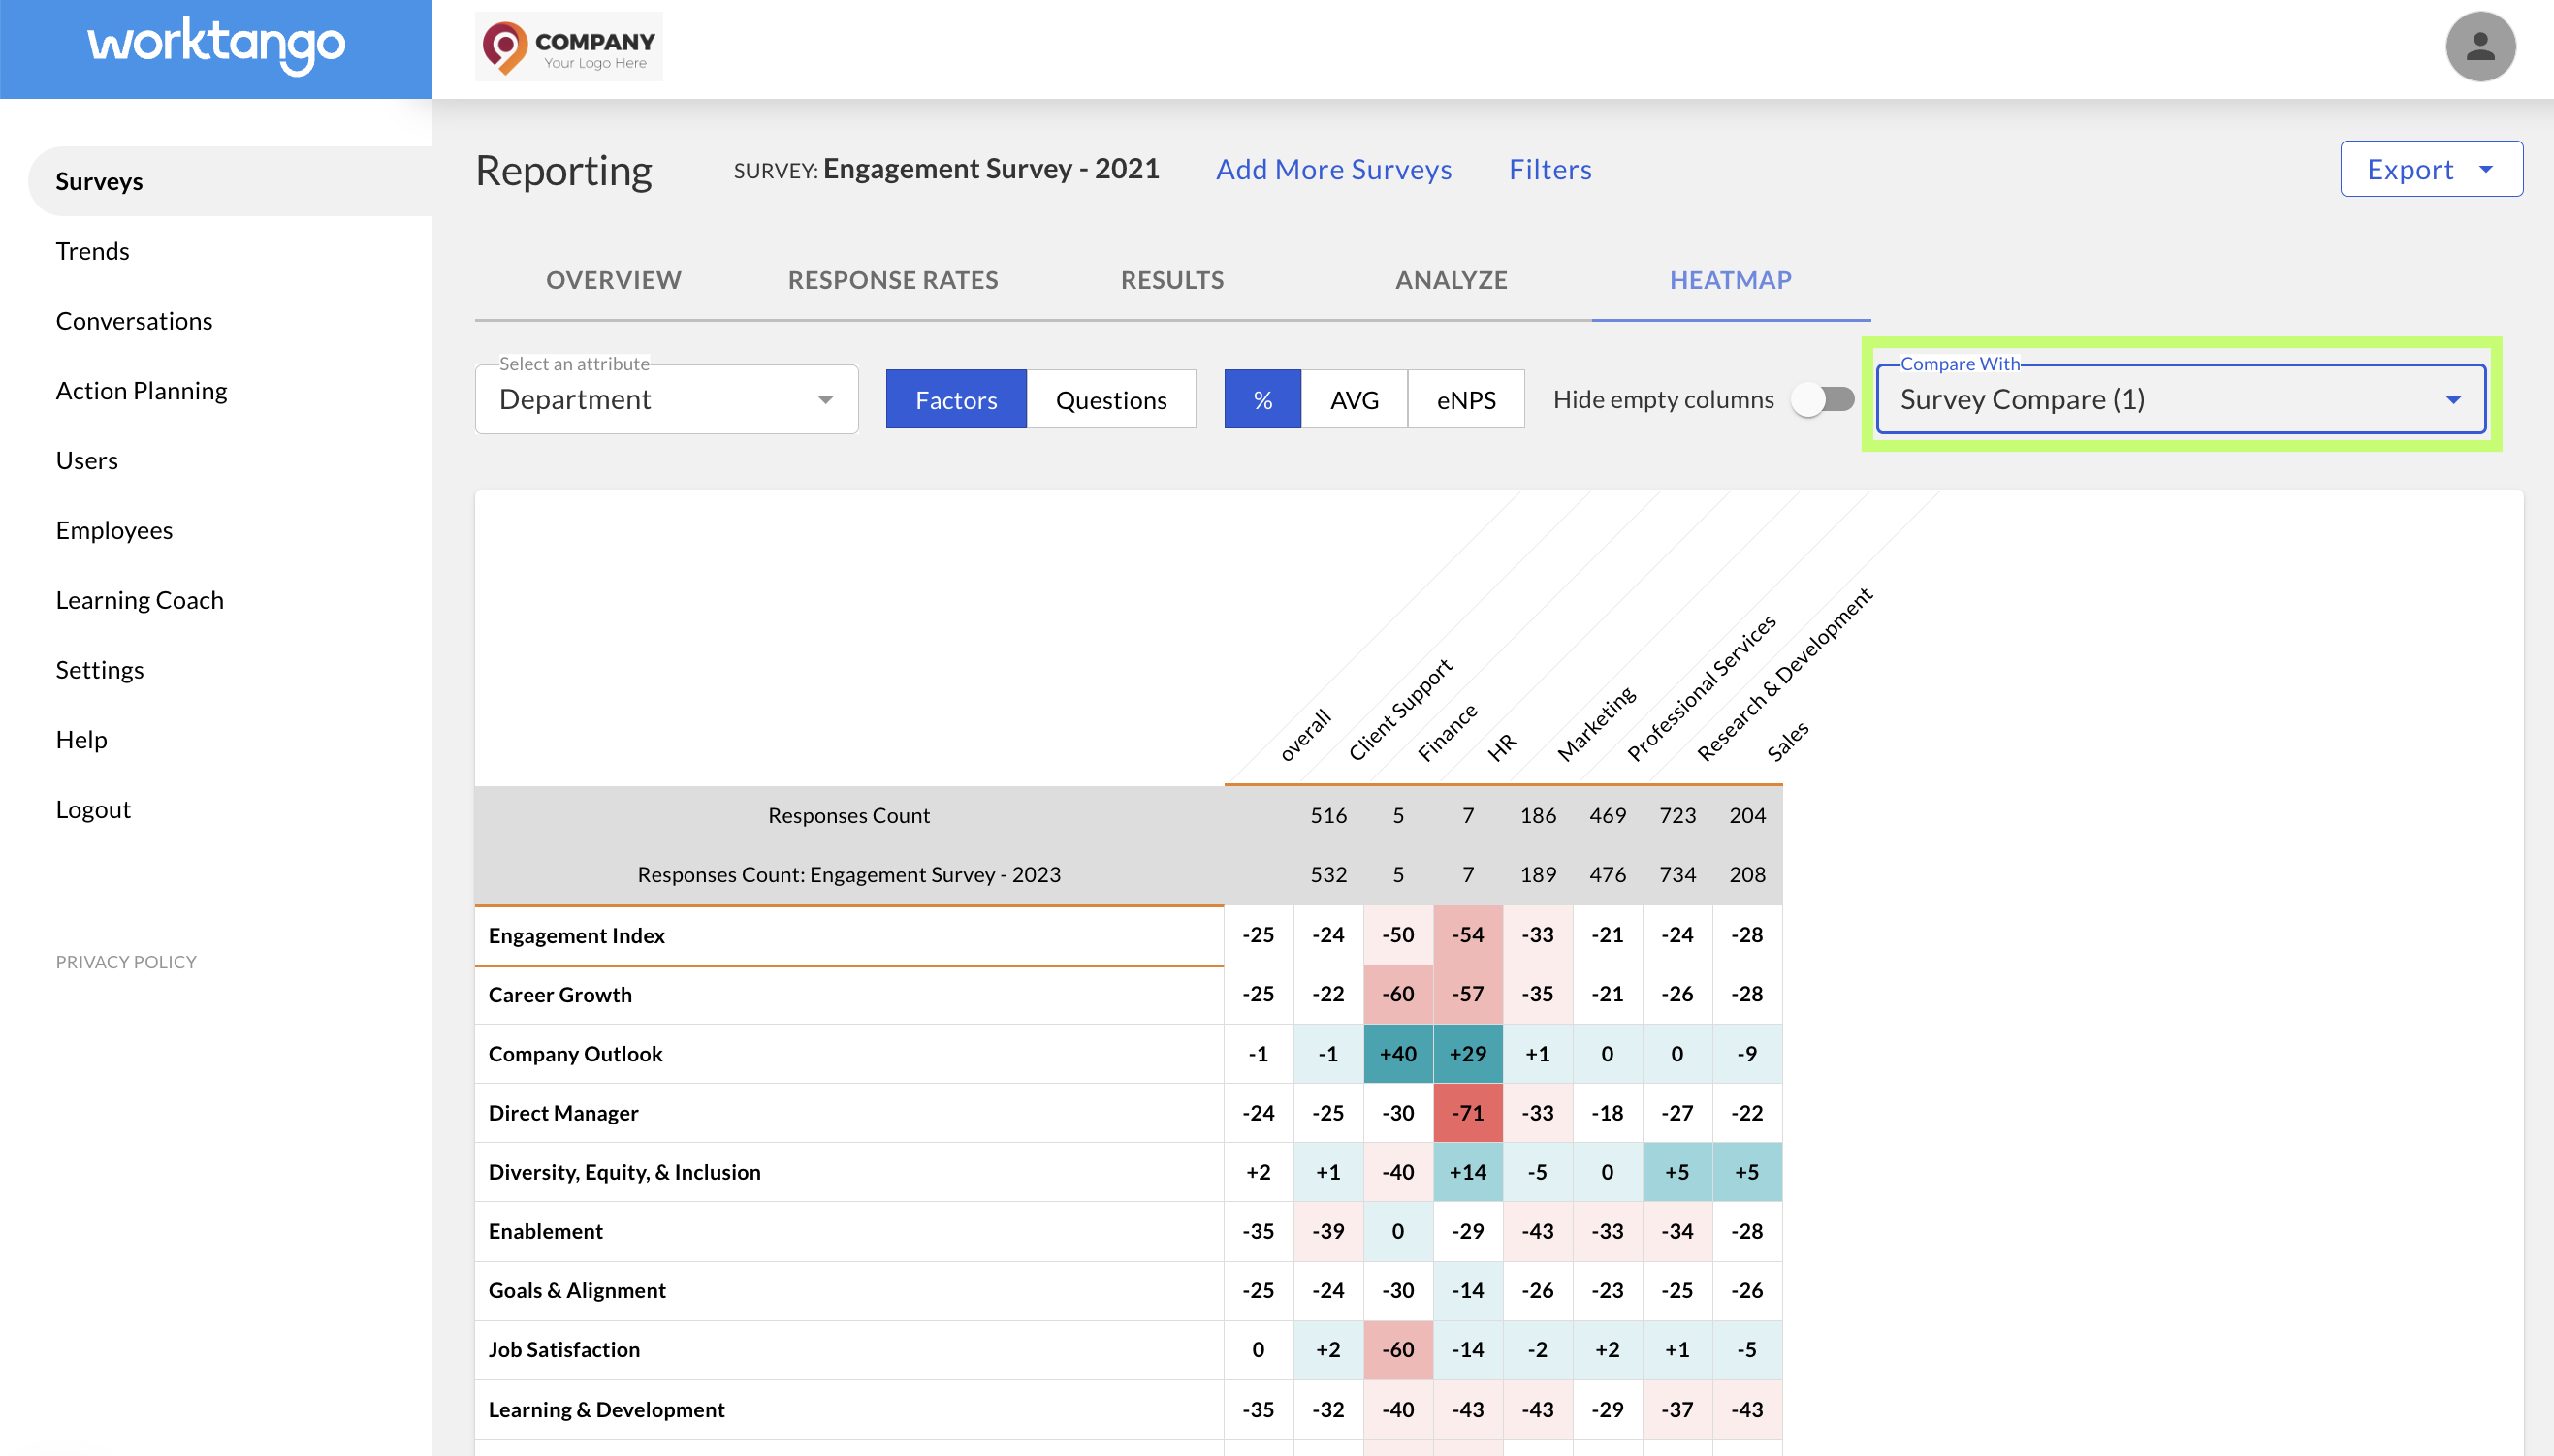The width and height of the screenshot is (2554, 1456).
Task: Open the Filters link
Action: coord(1550,169)
